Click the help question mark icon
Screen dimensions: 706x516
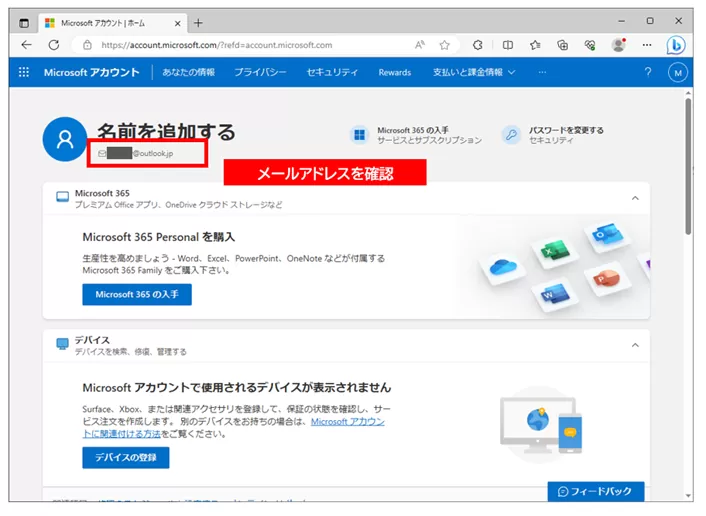click(x=647, y=72)
